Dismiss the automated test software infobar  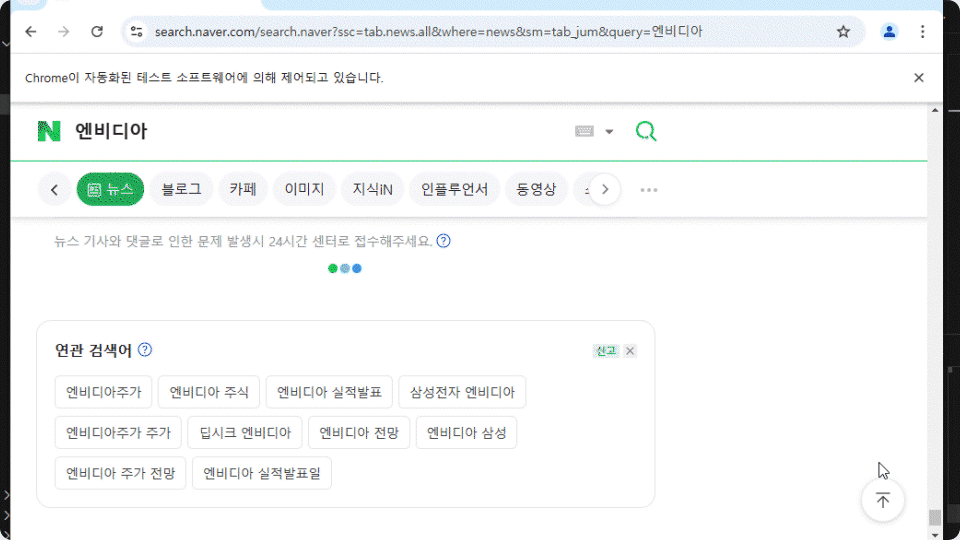coord(918,78)
